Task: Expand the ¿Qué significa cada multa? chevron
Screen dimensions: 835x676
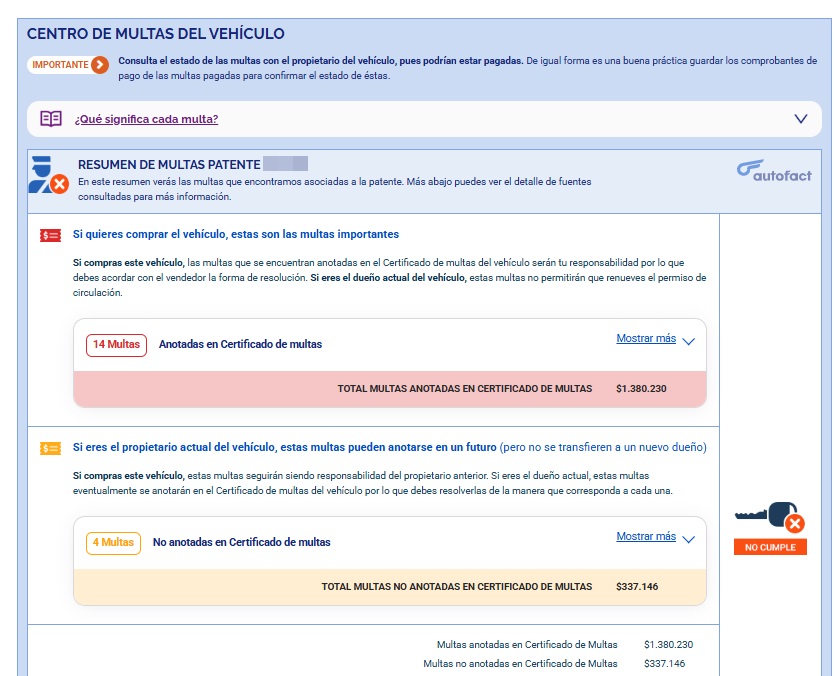Action: point(800,119)
